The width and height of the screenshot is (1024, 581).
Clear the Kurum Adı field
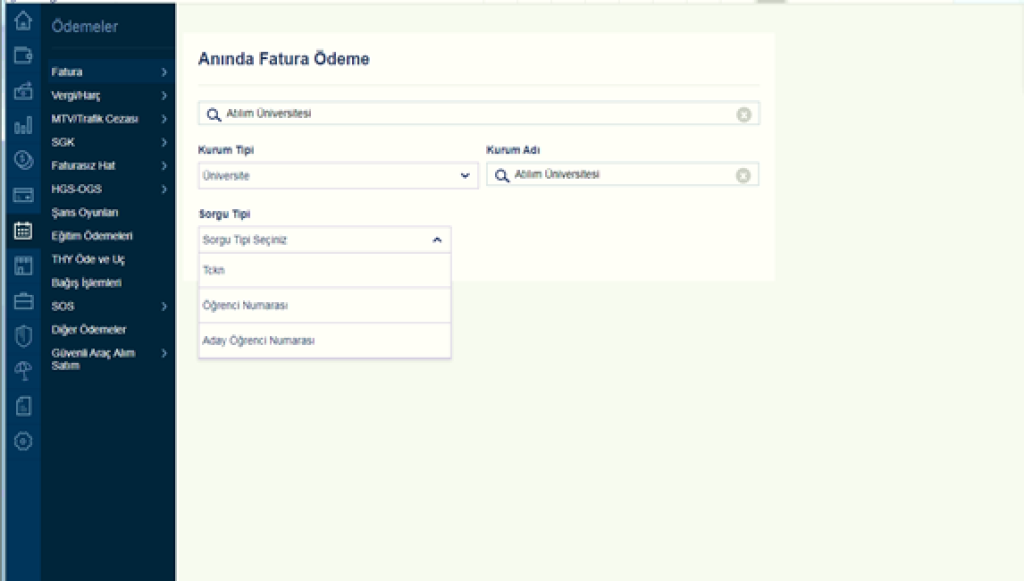pyautogui.click(x=743, y=175)
